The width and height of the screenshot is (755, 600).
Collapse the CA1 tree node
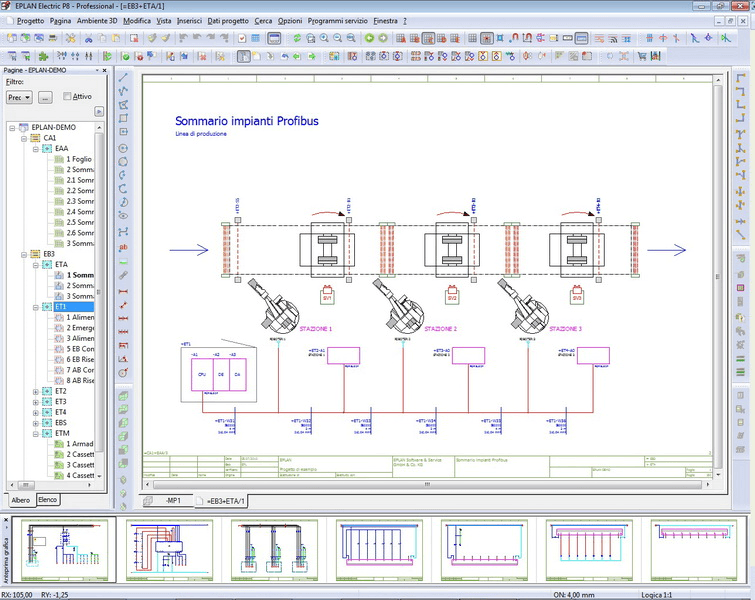click(24, 138)
